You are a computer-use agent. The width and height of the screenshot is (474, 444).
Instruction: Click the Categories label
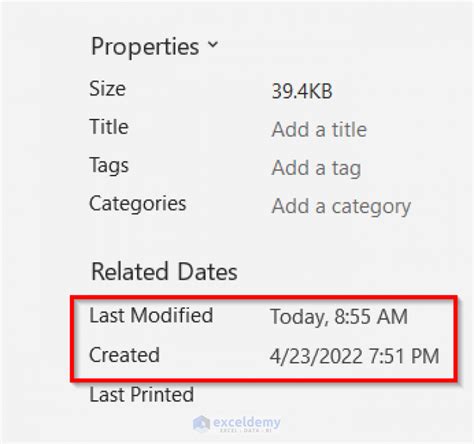[138, 204]
